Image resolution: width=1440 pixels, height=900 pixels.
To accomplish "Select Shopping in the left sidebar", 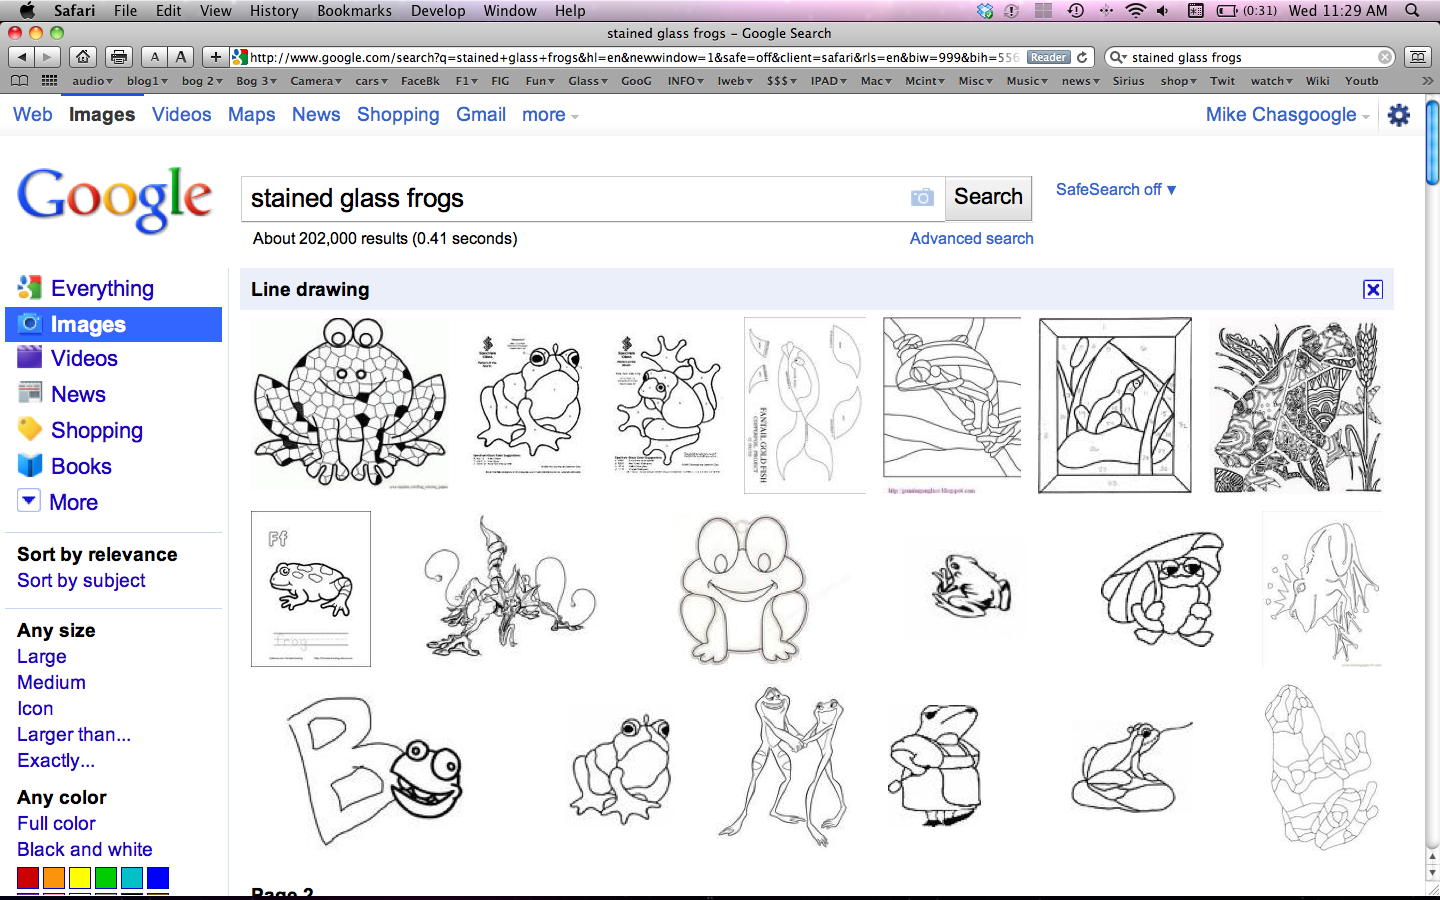I will 96,430.
